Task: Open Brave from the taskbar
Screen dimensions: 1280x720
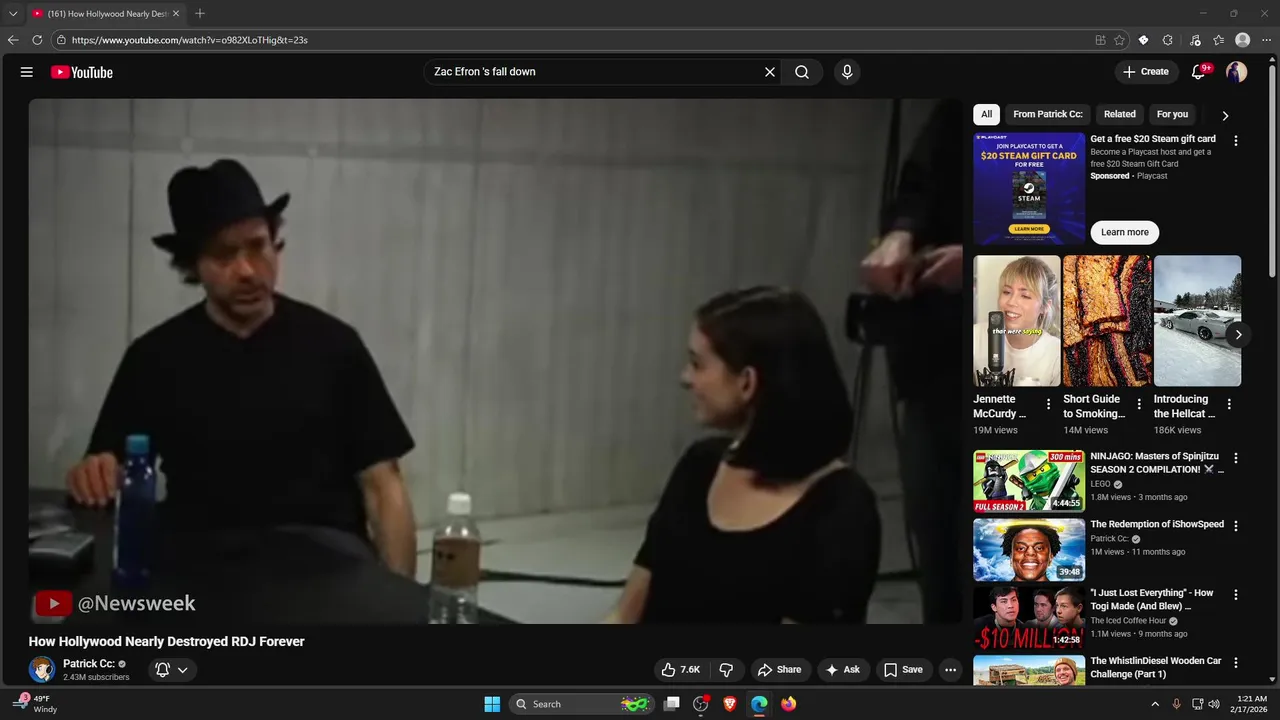Action: tap(730, 704)
